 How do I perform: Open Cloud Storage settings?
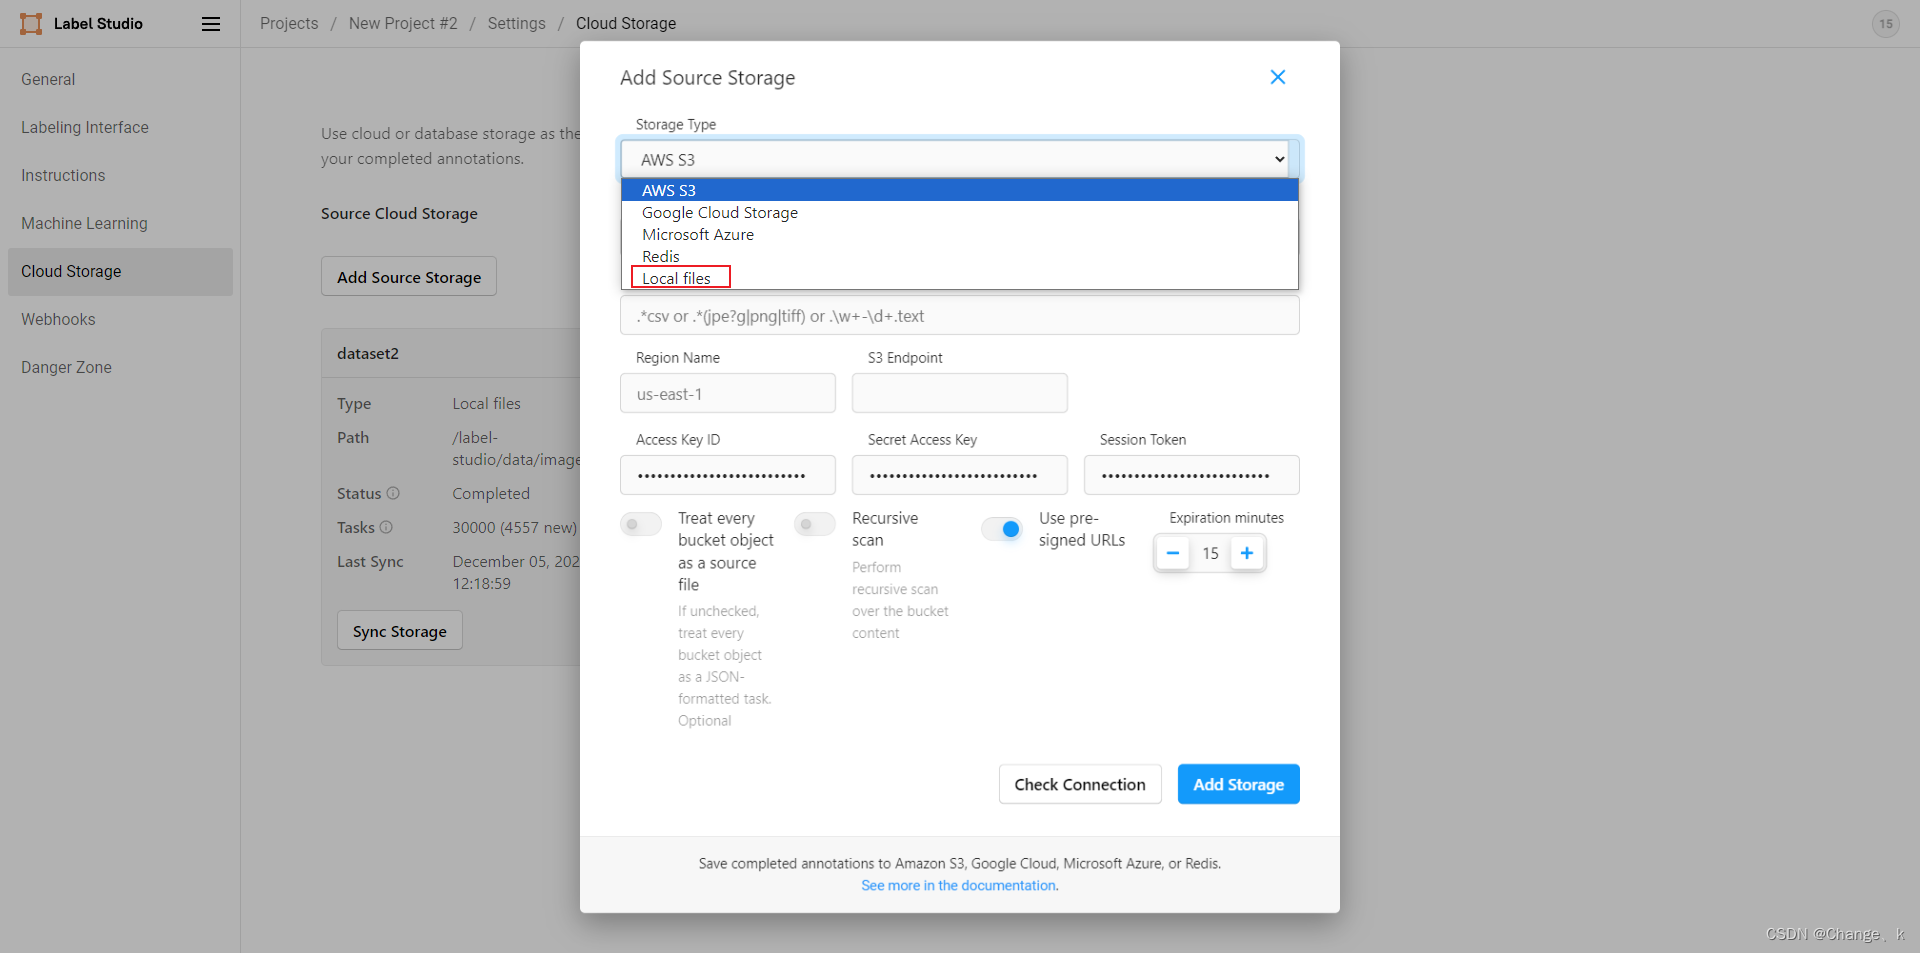[x=120, y=271]
